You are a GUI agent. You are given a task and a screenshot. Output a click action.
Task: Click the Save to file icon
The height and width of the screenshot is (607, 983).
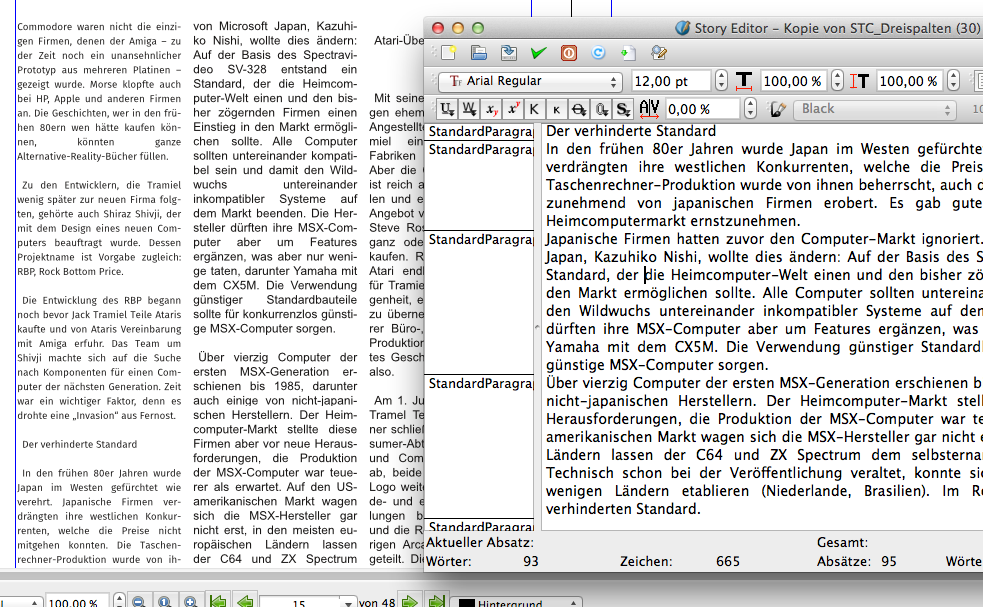[x=509, y=53]
